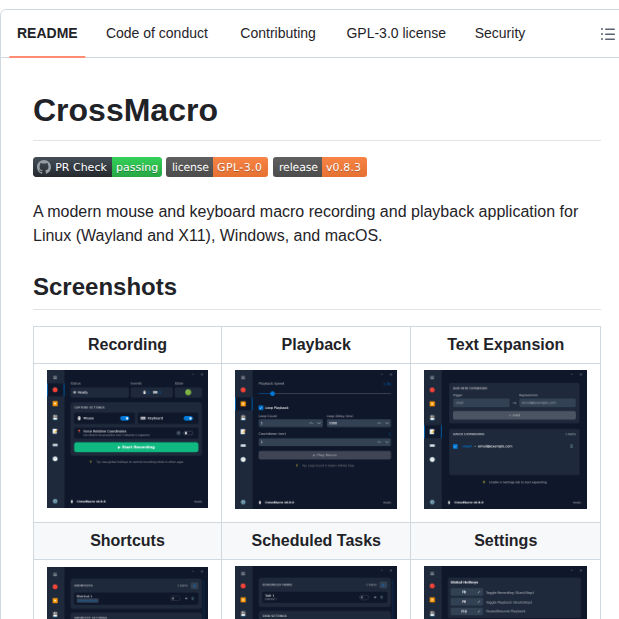Click the Shortcuts table header
This screenshot has height=619, width=619.
[128, 540]
